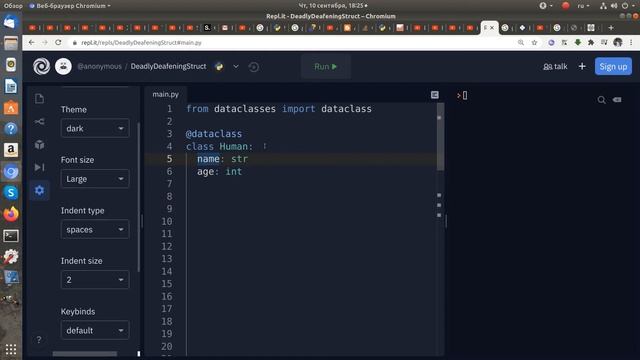Open Terminal from the dock
The height and width of the screenshot is (360, 640).
pyautogui.click(x=11, y=236)
